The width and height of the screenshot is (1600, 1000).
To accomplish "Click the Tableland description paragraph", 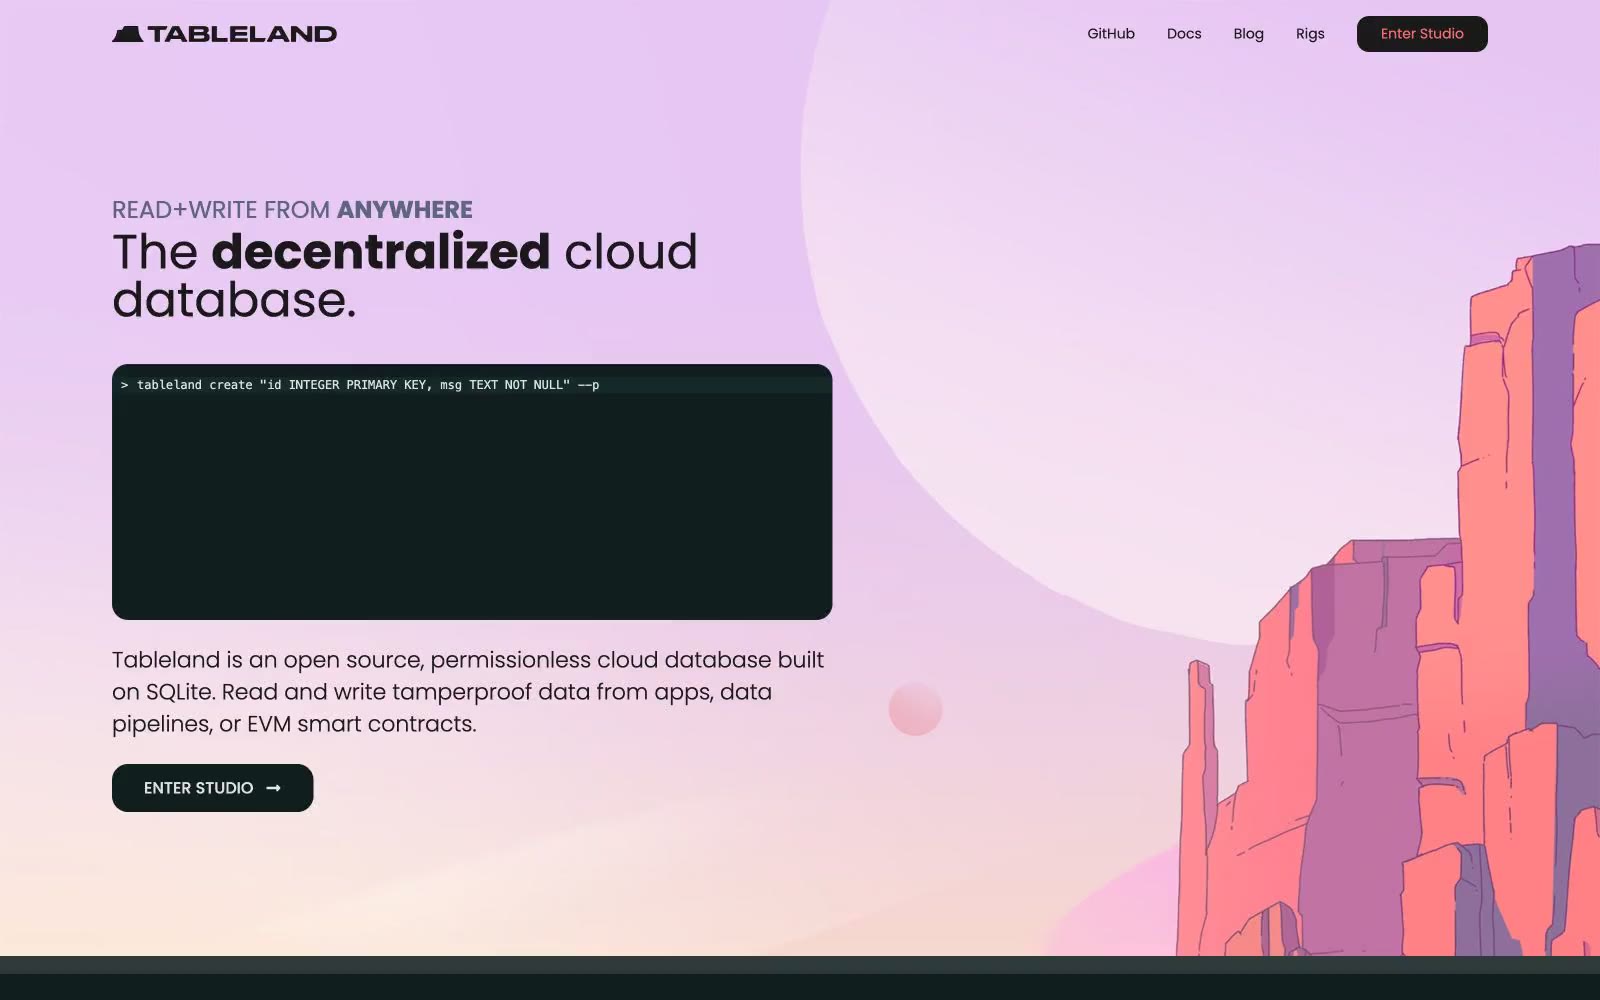I will 468,692.
